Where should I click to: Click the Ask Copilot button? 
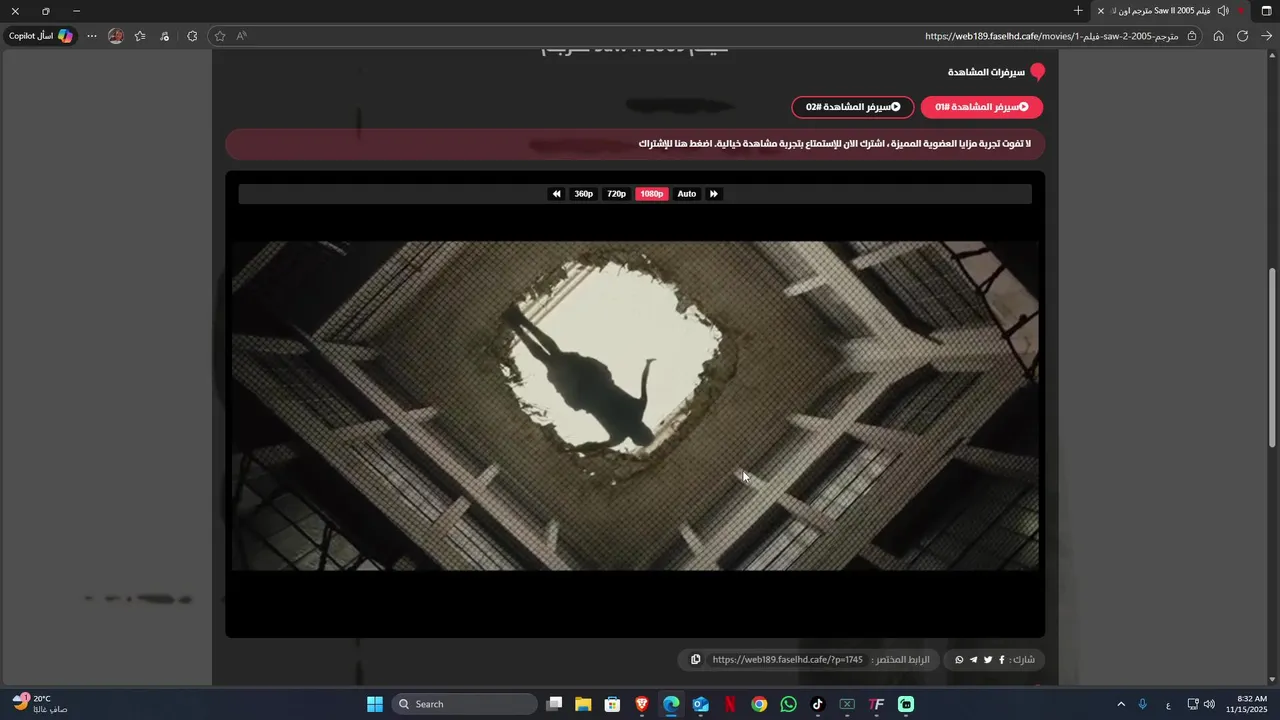[41, 36]
